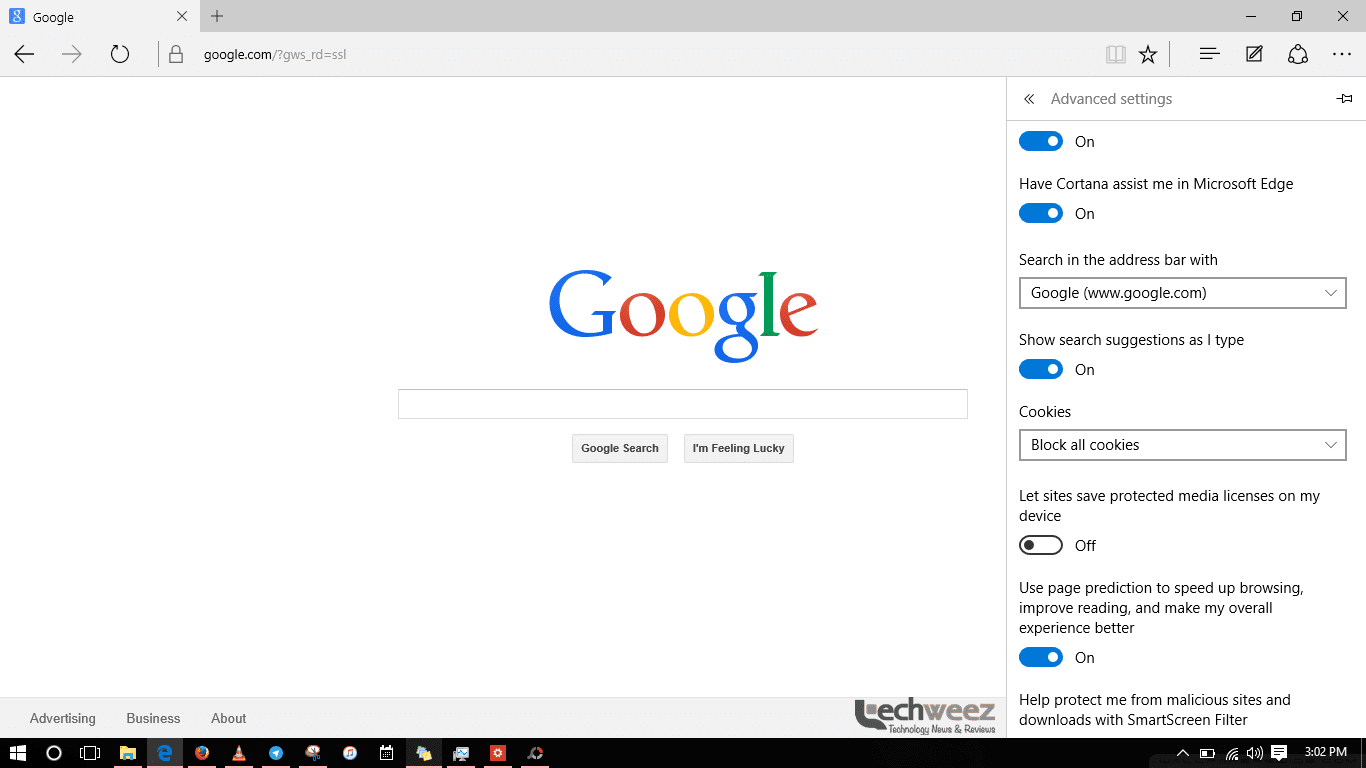Toggle Have Cortana assist me in Edge
This screenshot has height=768, width=1366.
pyautogui.click(x=1041, y=213)
